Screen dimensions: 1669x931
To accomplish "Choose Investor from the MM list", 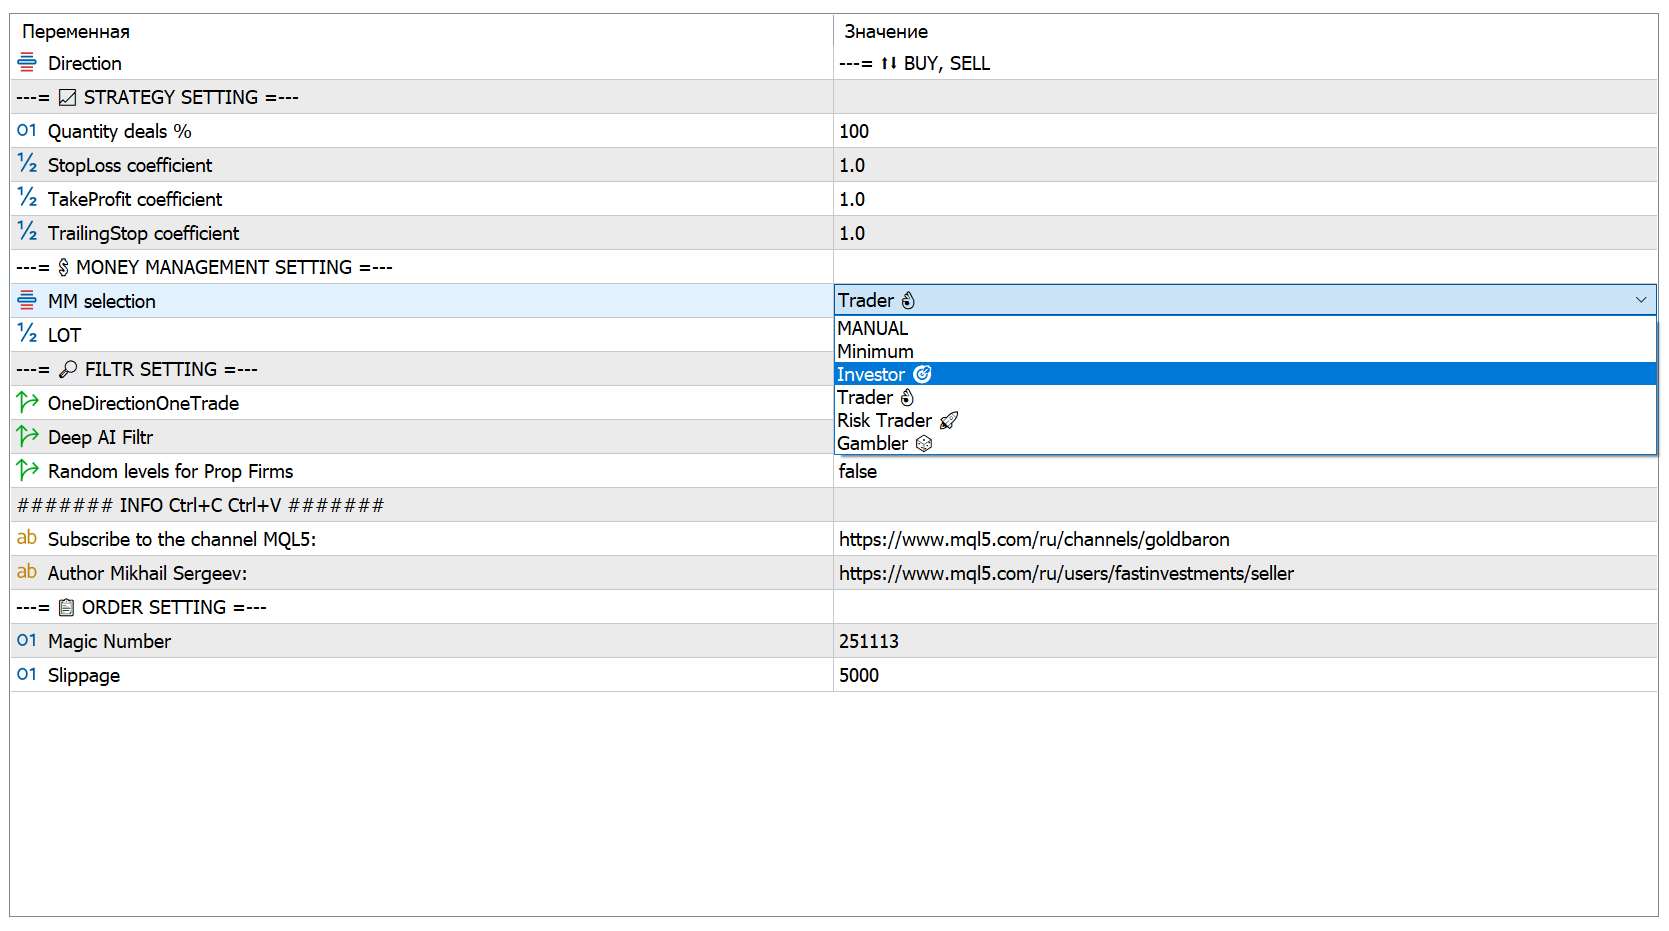I will (871, 374).
